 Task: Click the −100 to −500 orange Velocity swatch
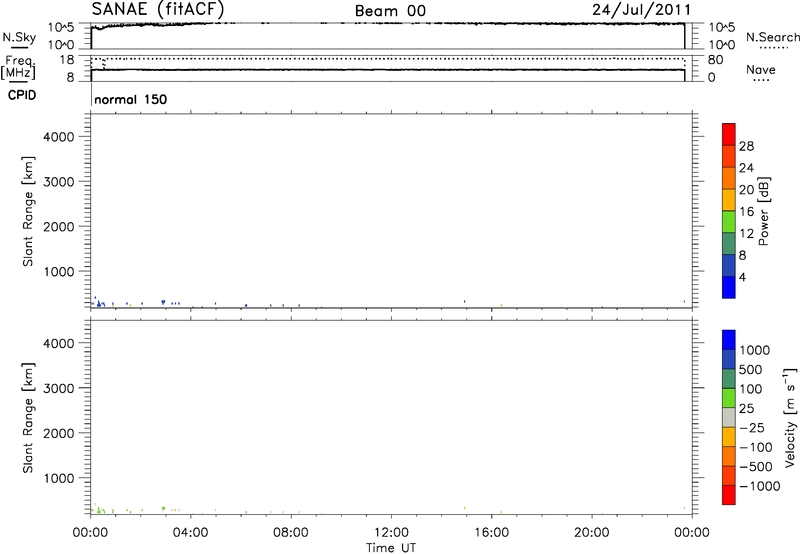(729, 456)
